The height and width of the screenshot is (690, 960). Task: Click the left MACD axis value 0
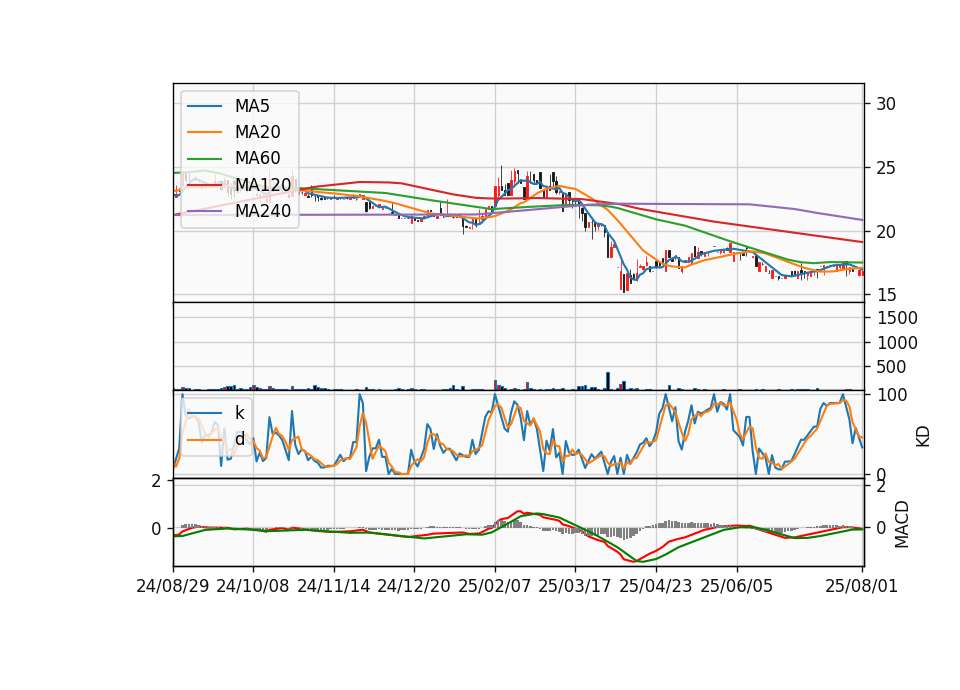tap(156, 529)
